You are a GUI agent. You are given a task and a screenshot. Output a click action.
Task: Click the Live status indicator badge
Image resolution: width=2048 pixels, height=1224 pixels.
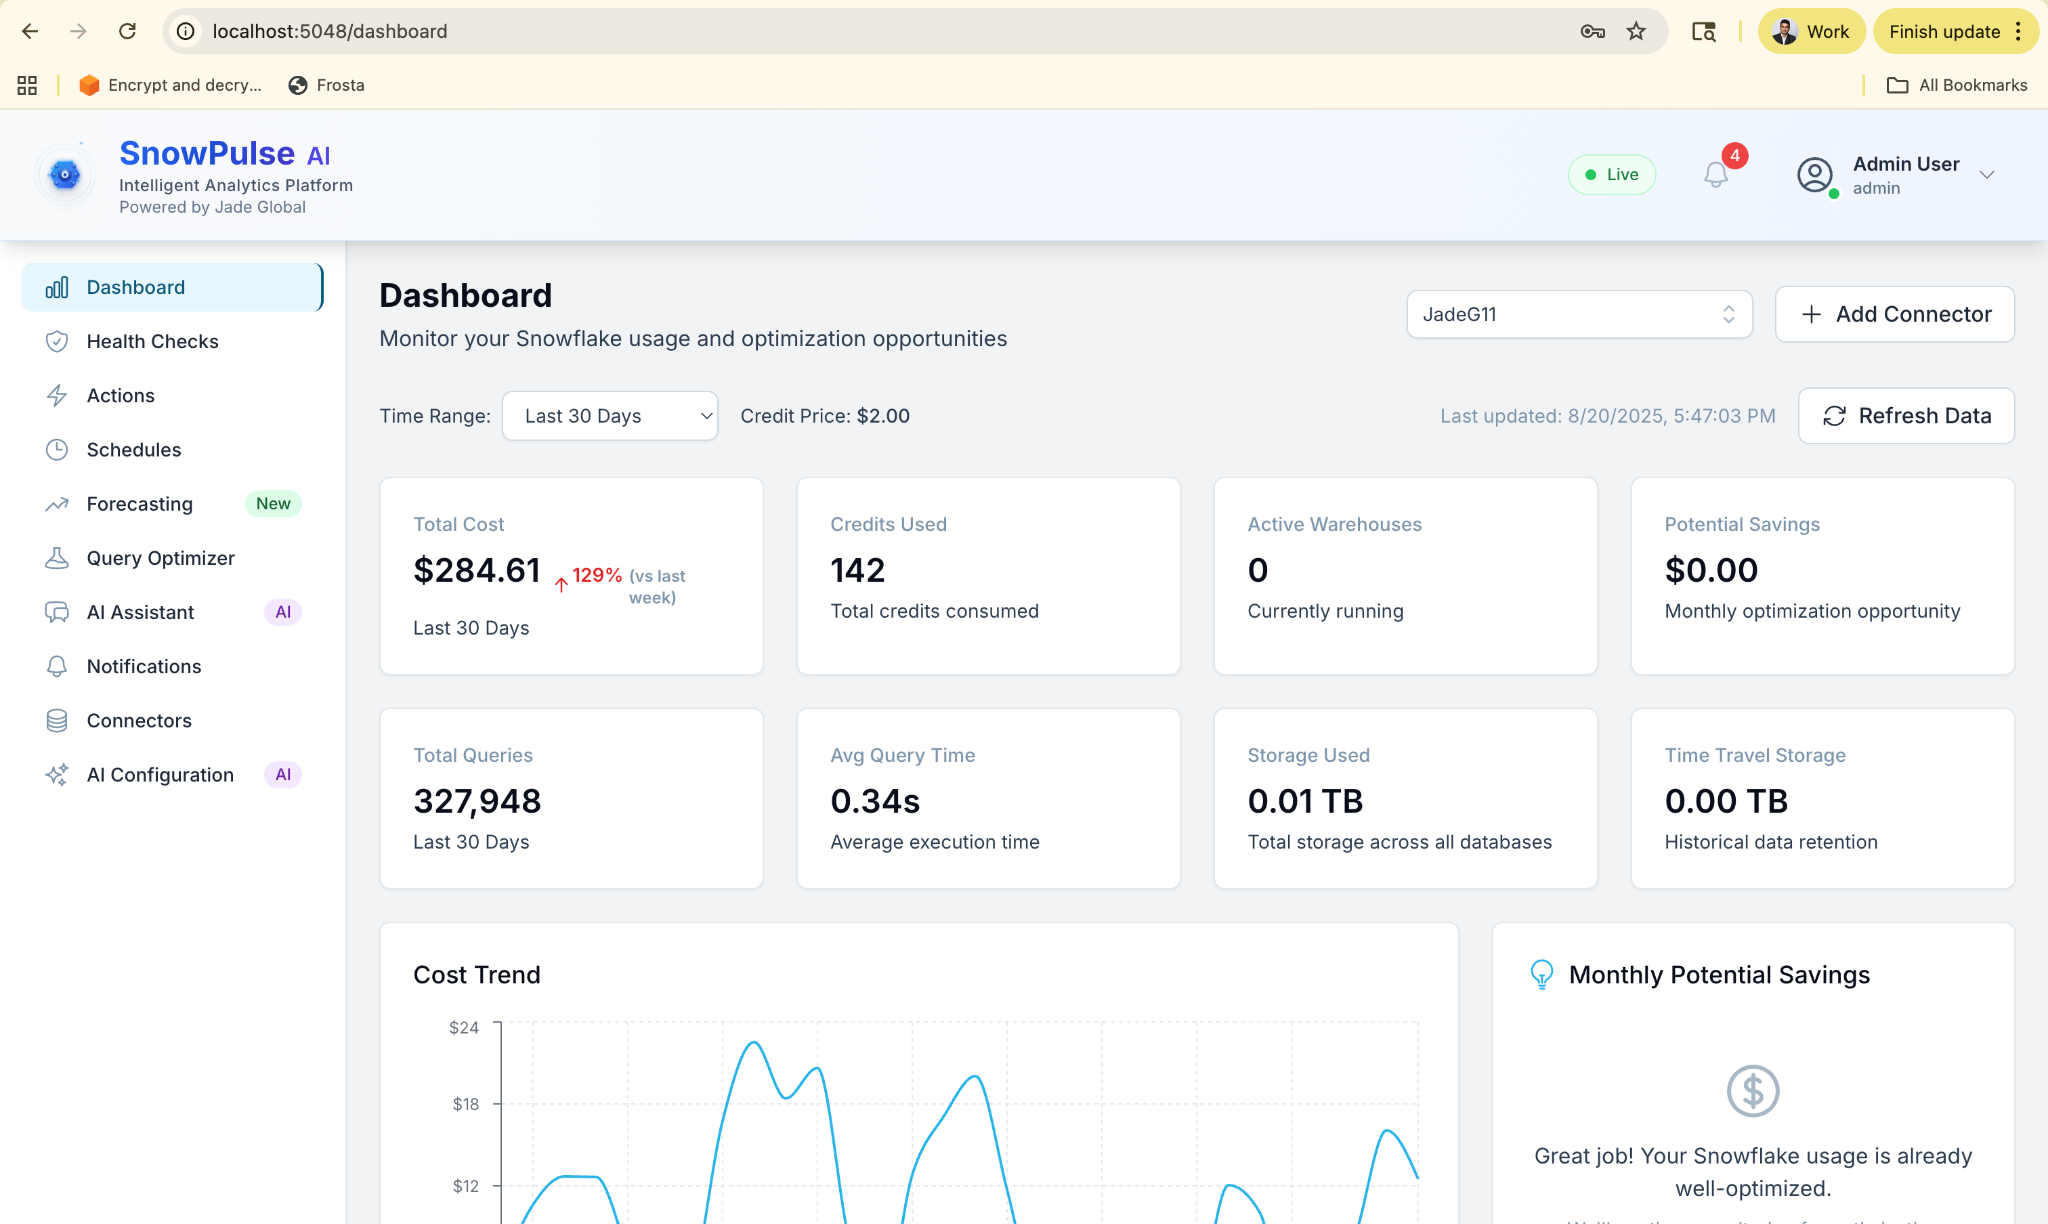coord(1612,175)
